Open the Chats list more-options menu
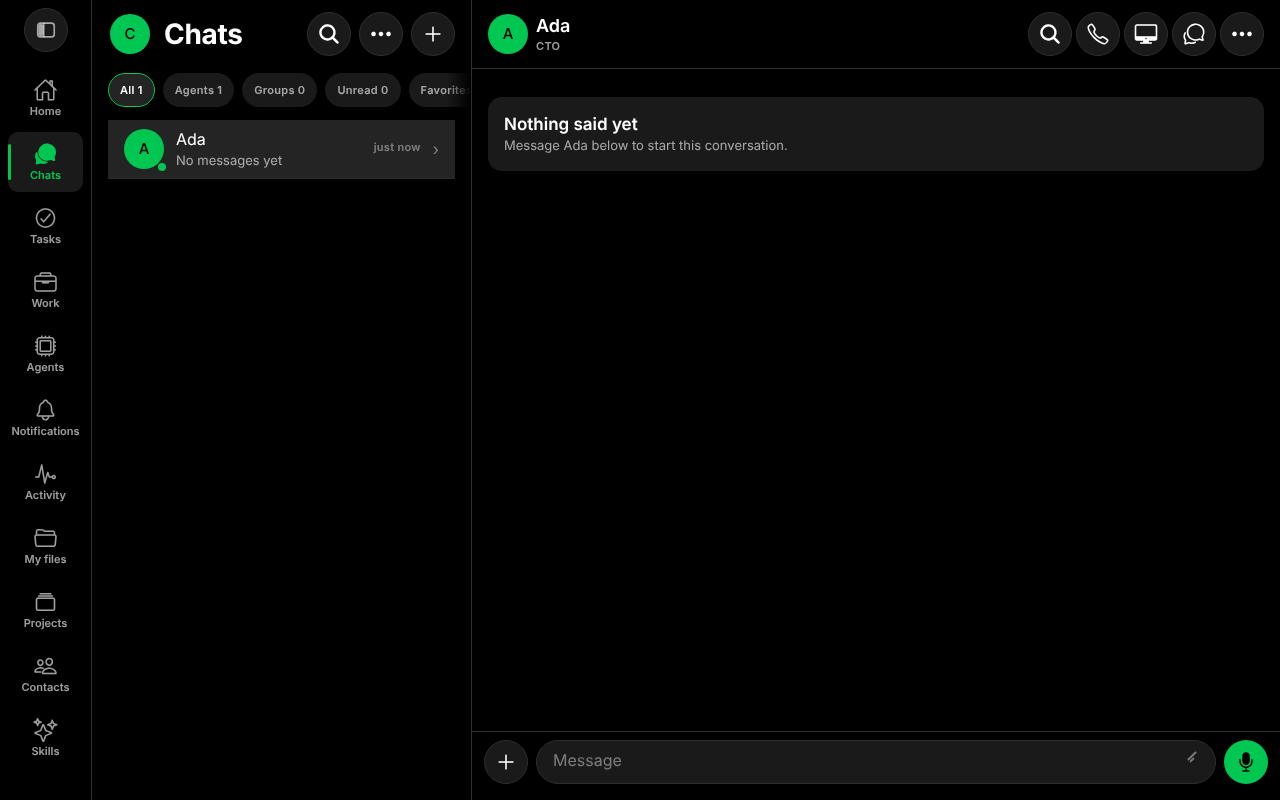 click(381, 34)
